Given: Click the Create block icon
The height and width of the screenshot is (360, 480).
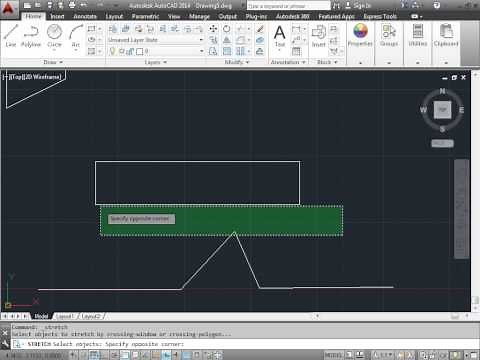Looking at the screenshot, I should click(333, 29).
